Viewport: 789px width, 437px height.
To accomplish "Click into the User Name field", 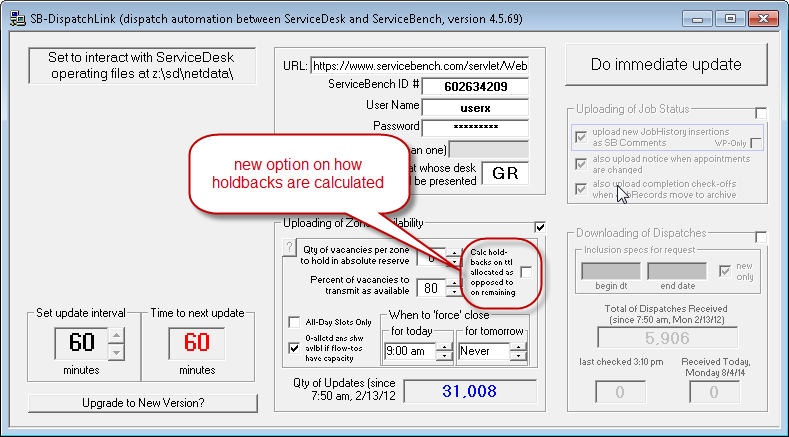I will [x=474, y=107].
